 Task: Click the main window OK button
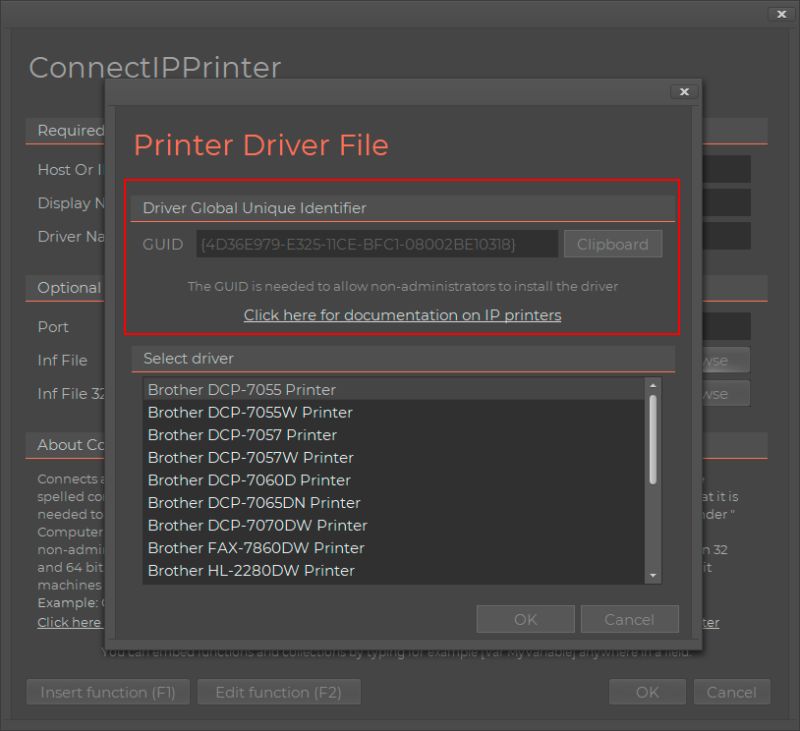point(647,692)
